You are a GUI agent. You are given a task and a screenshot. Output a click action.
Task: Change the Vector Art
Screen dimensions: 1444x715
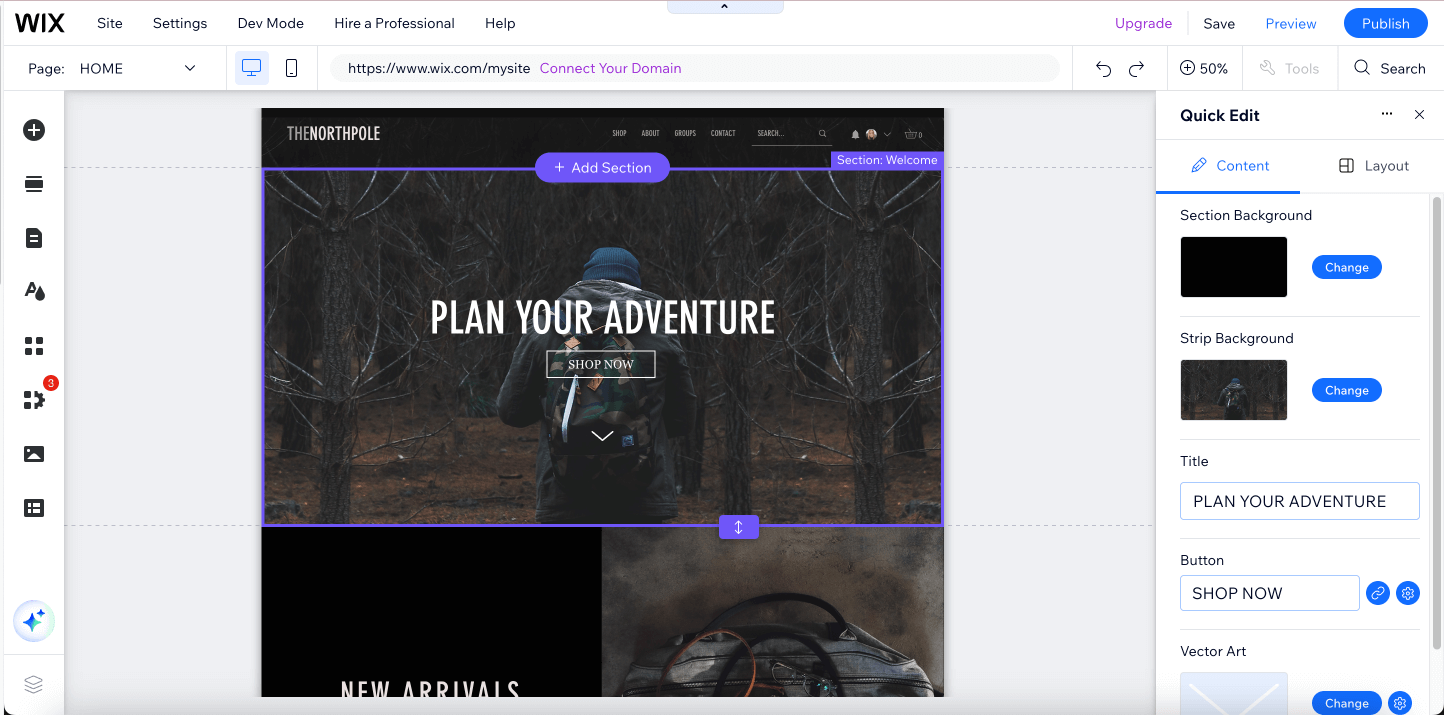point(1347,703)
